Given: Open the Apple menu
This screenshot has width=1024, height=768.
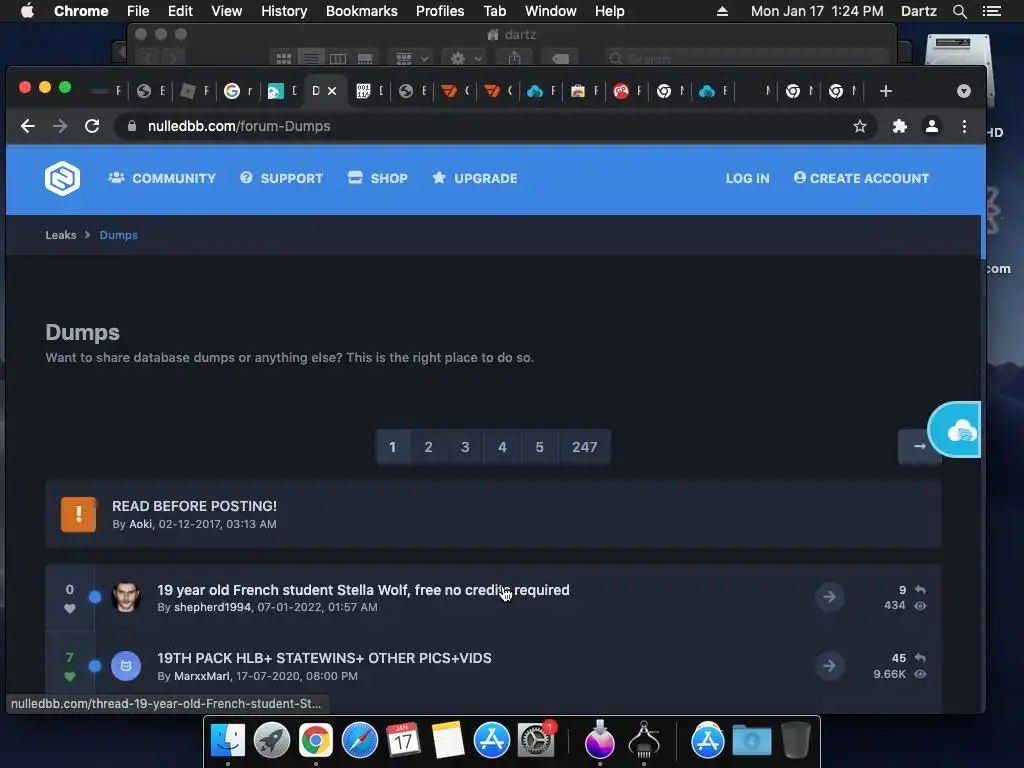Looking at the screenshot, I should (27, 11).
